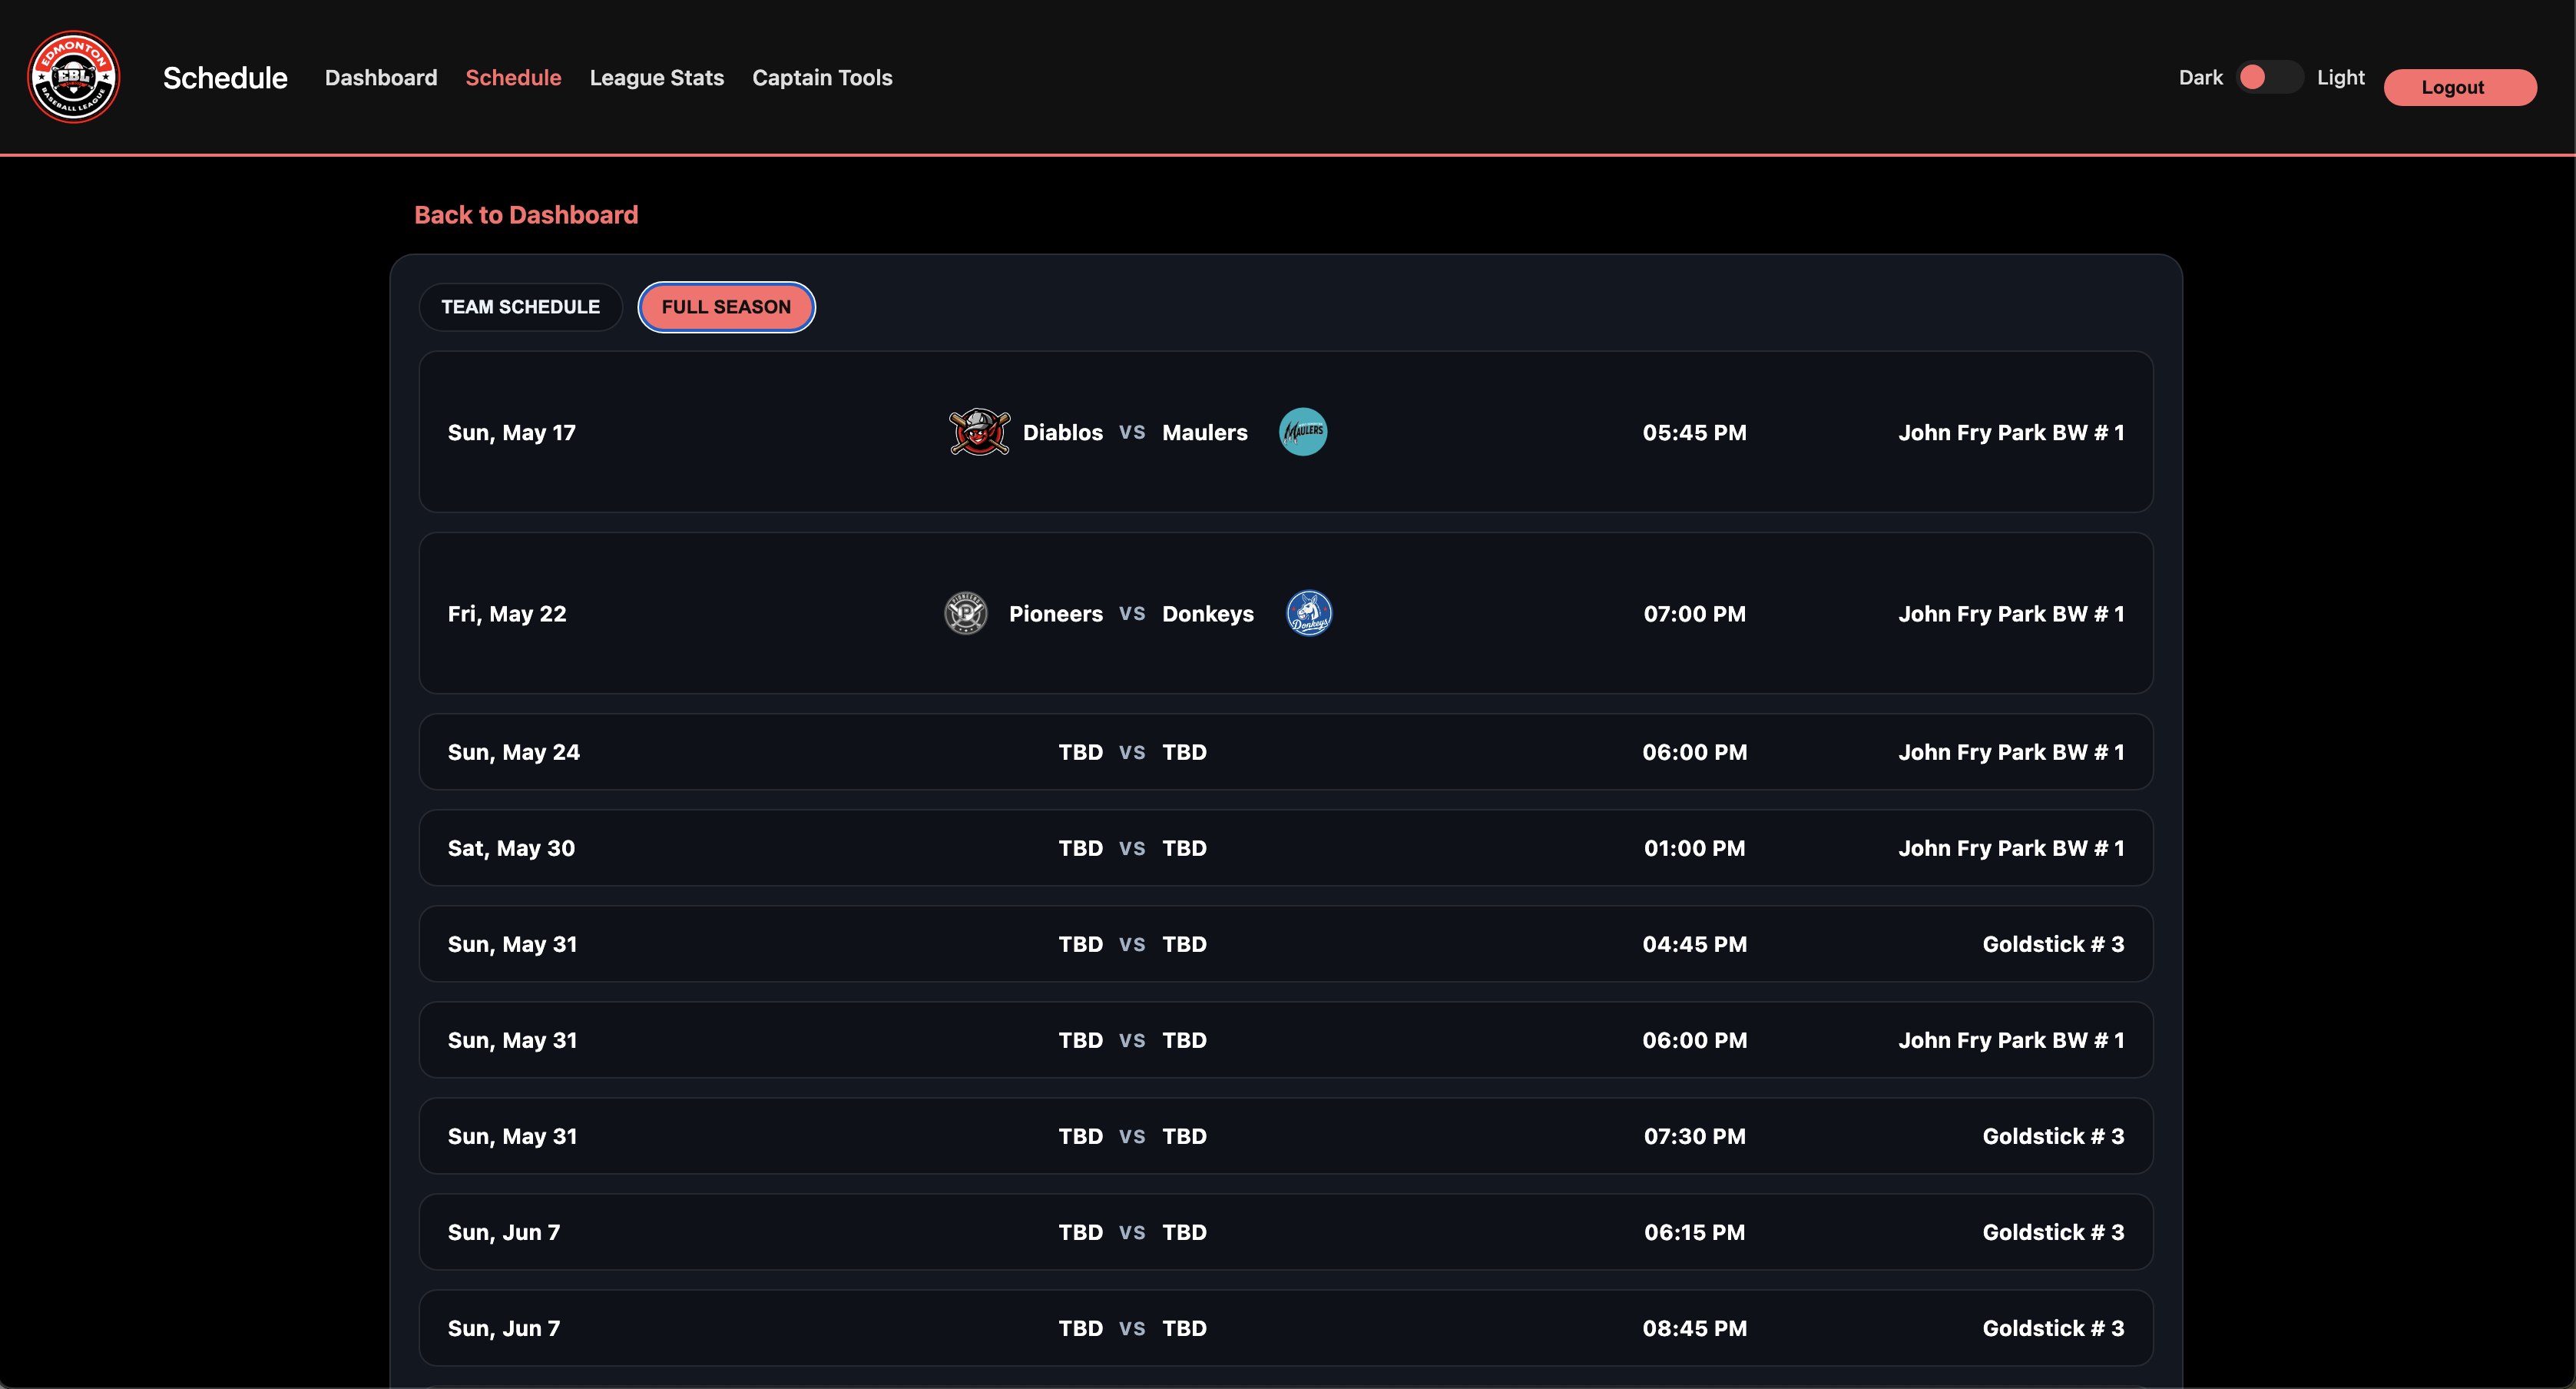Click the Logout button

pos(2460,87)
